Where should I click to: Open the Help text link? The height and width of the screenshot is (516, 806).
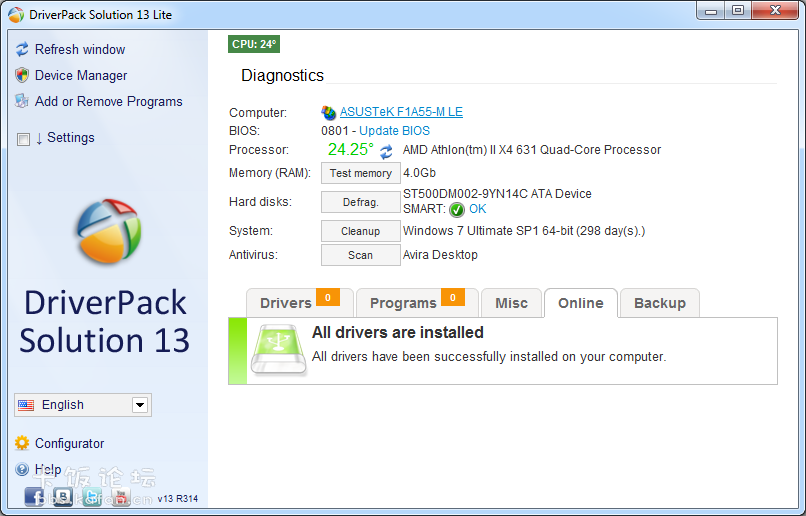pos(48,469)
